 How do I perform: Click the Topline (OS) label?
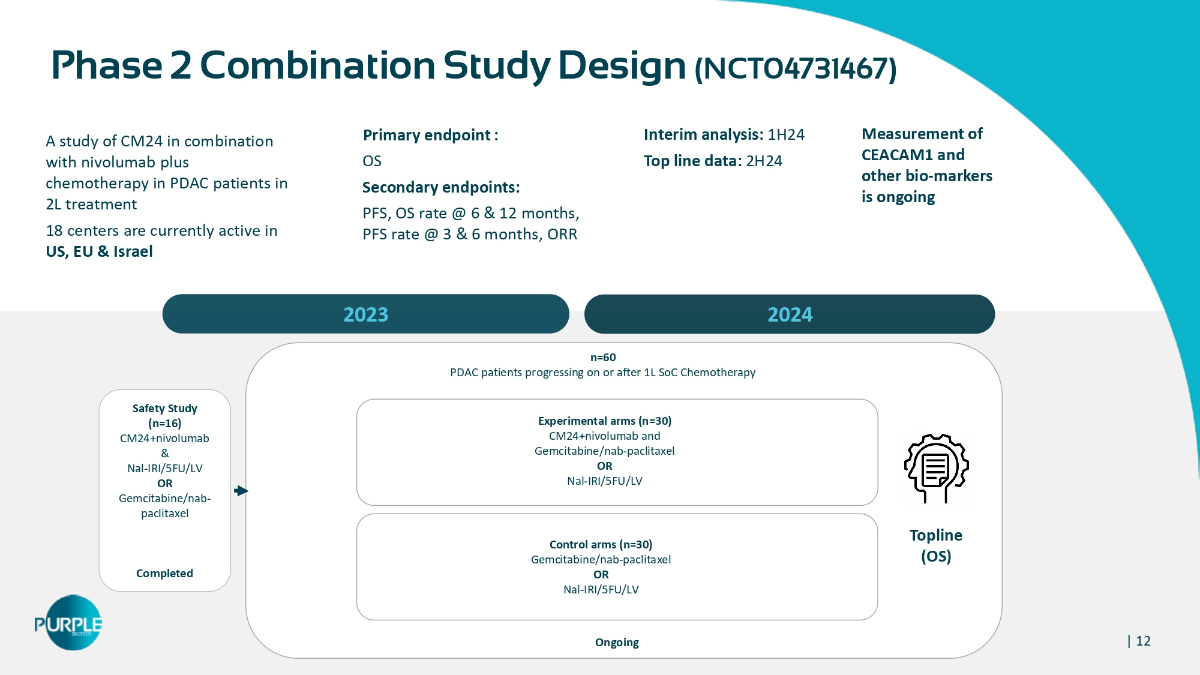point(935,546)
